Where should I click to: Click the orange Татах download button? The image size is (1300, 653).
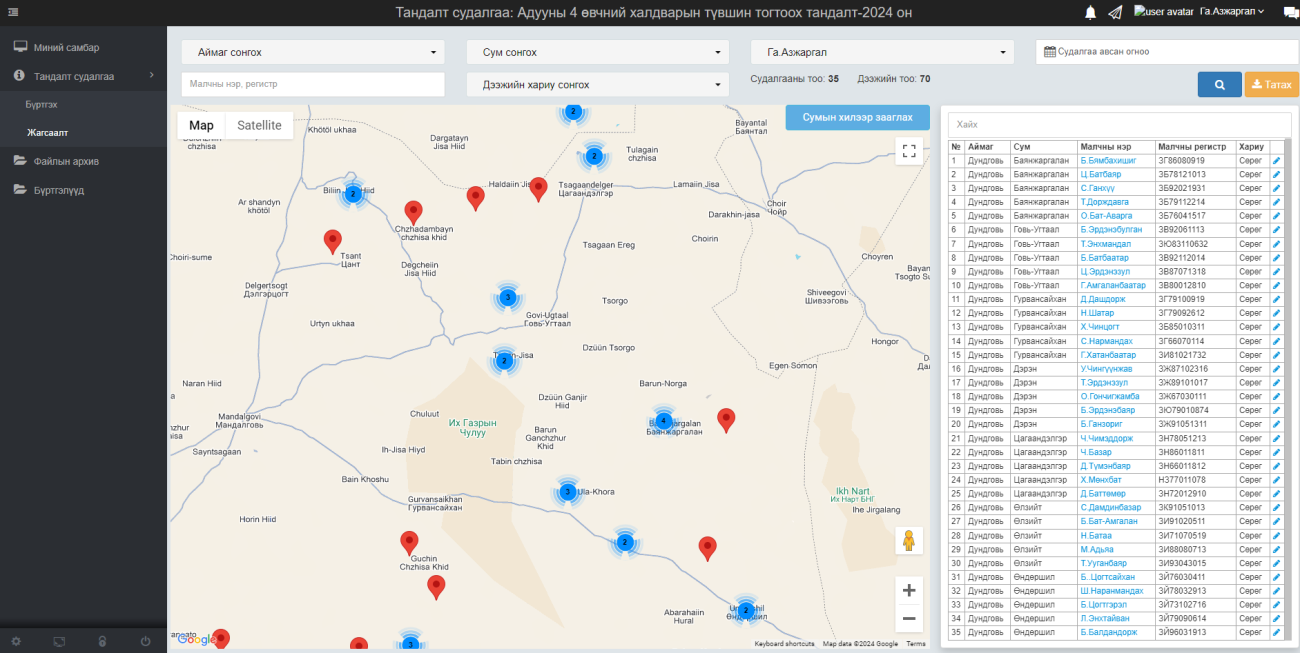[1271, 85]
